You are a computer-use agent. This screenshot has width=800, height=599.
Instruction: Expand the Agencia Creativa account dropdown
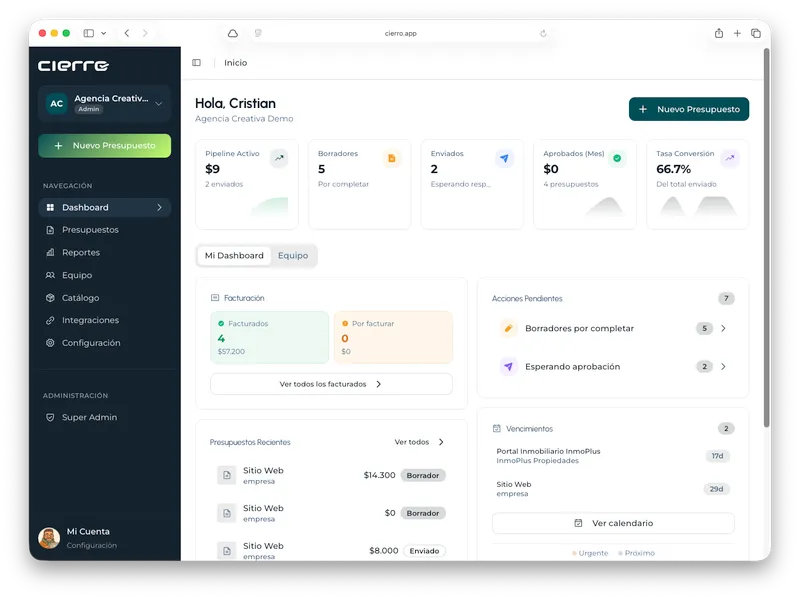pyautogui.click(x=159, y=104)
